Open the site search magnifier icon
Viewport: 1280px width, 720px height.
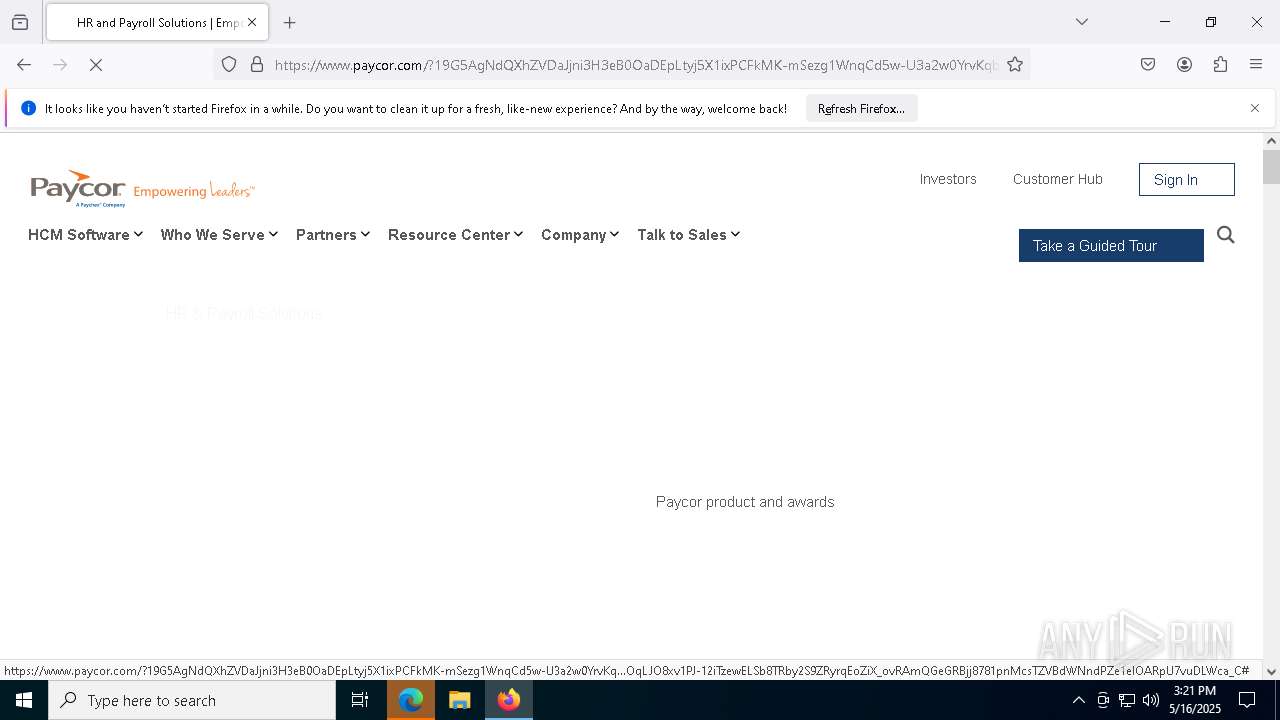coord(1226,235)
